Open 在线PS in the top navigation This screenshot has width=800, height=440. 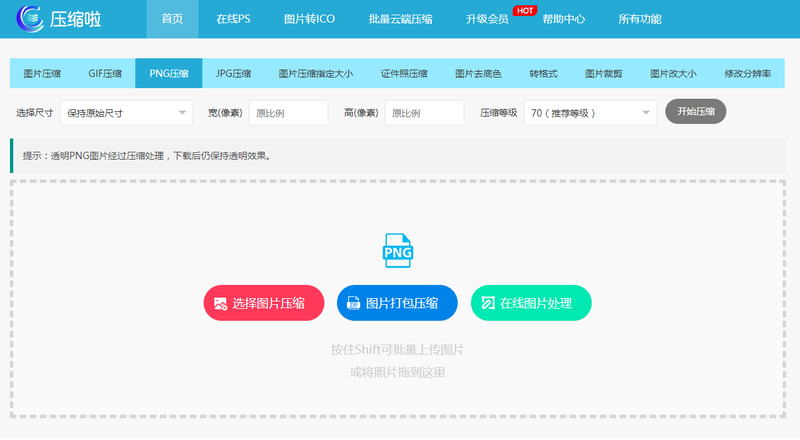coord(233,19)
